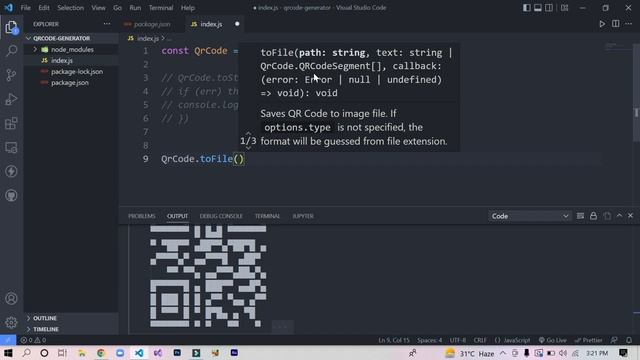Change Spaces: 4 indentation setting

point(429,340)
